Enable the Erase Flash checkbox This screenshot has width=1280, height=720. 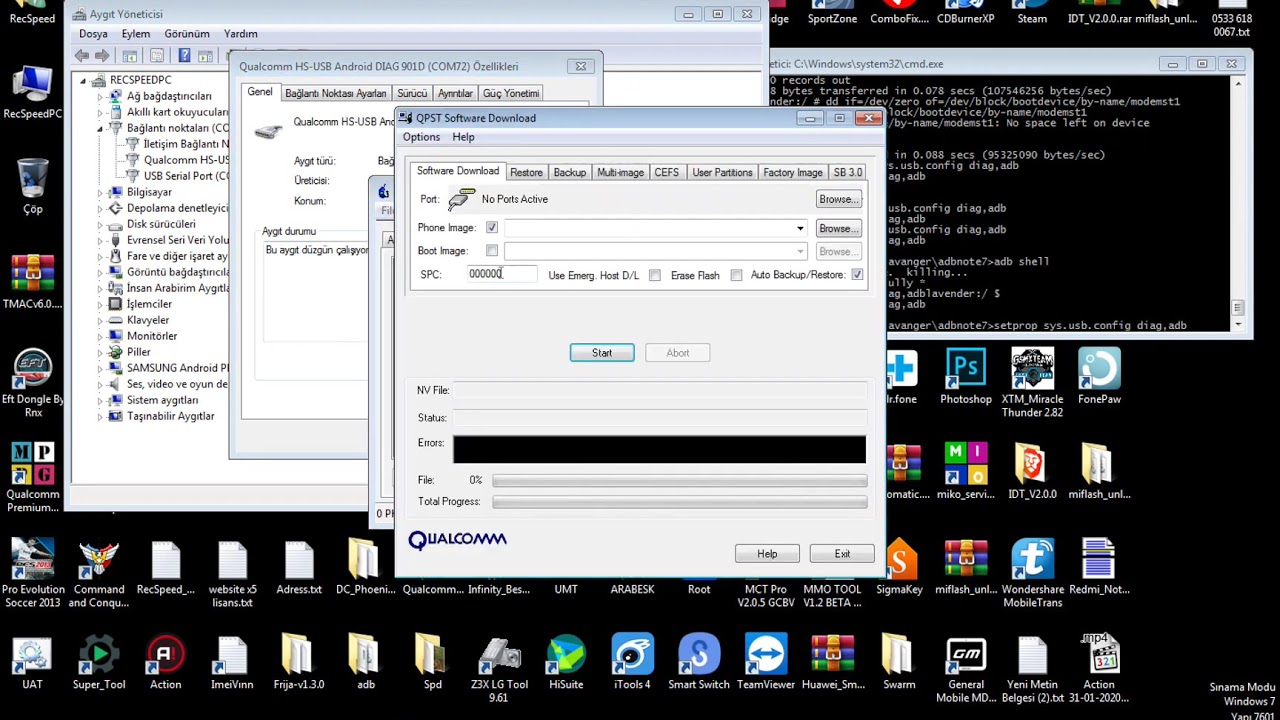(x=737, y=275)
